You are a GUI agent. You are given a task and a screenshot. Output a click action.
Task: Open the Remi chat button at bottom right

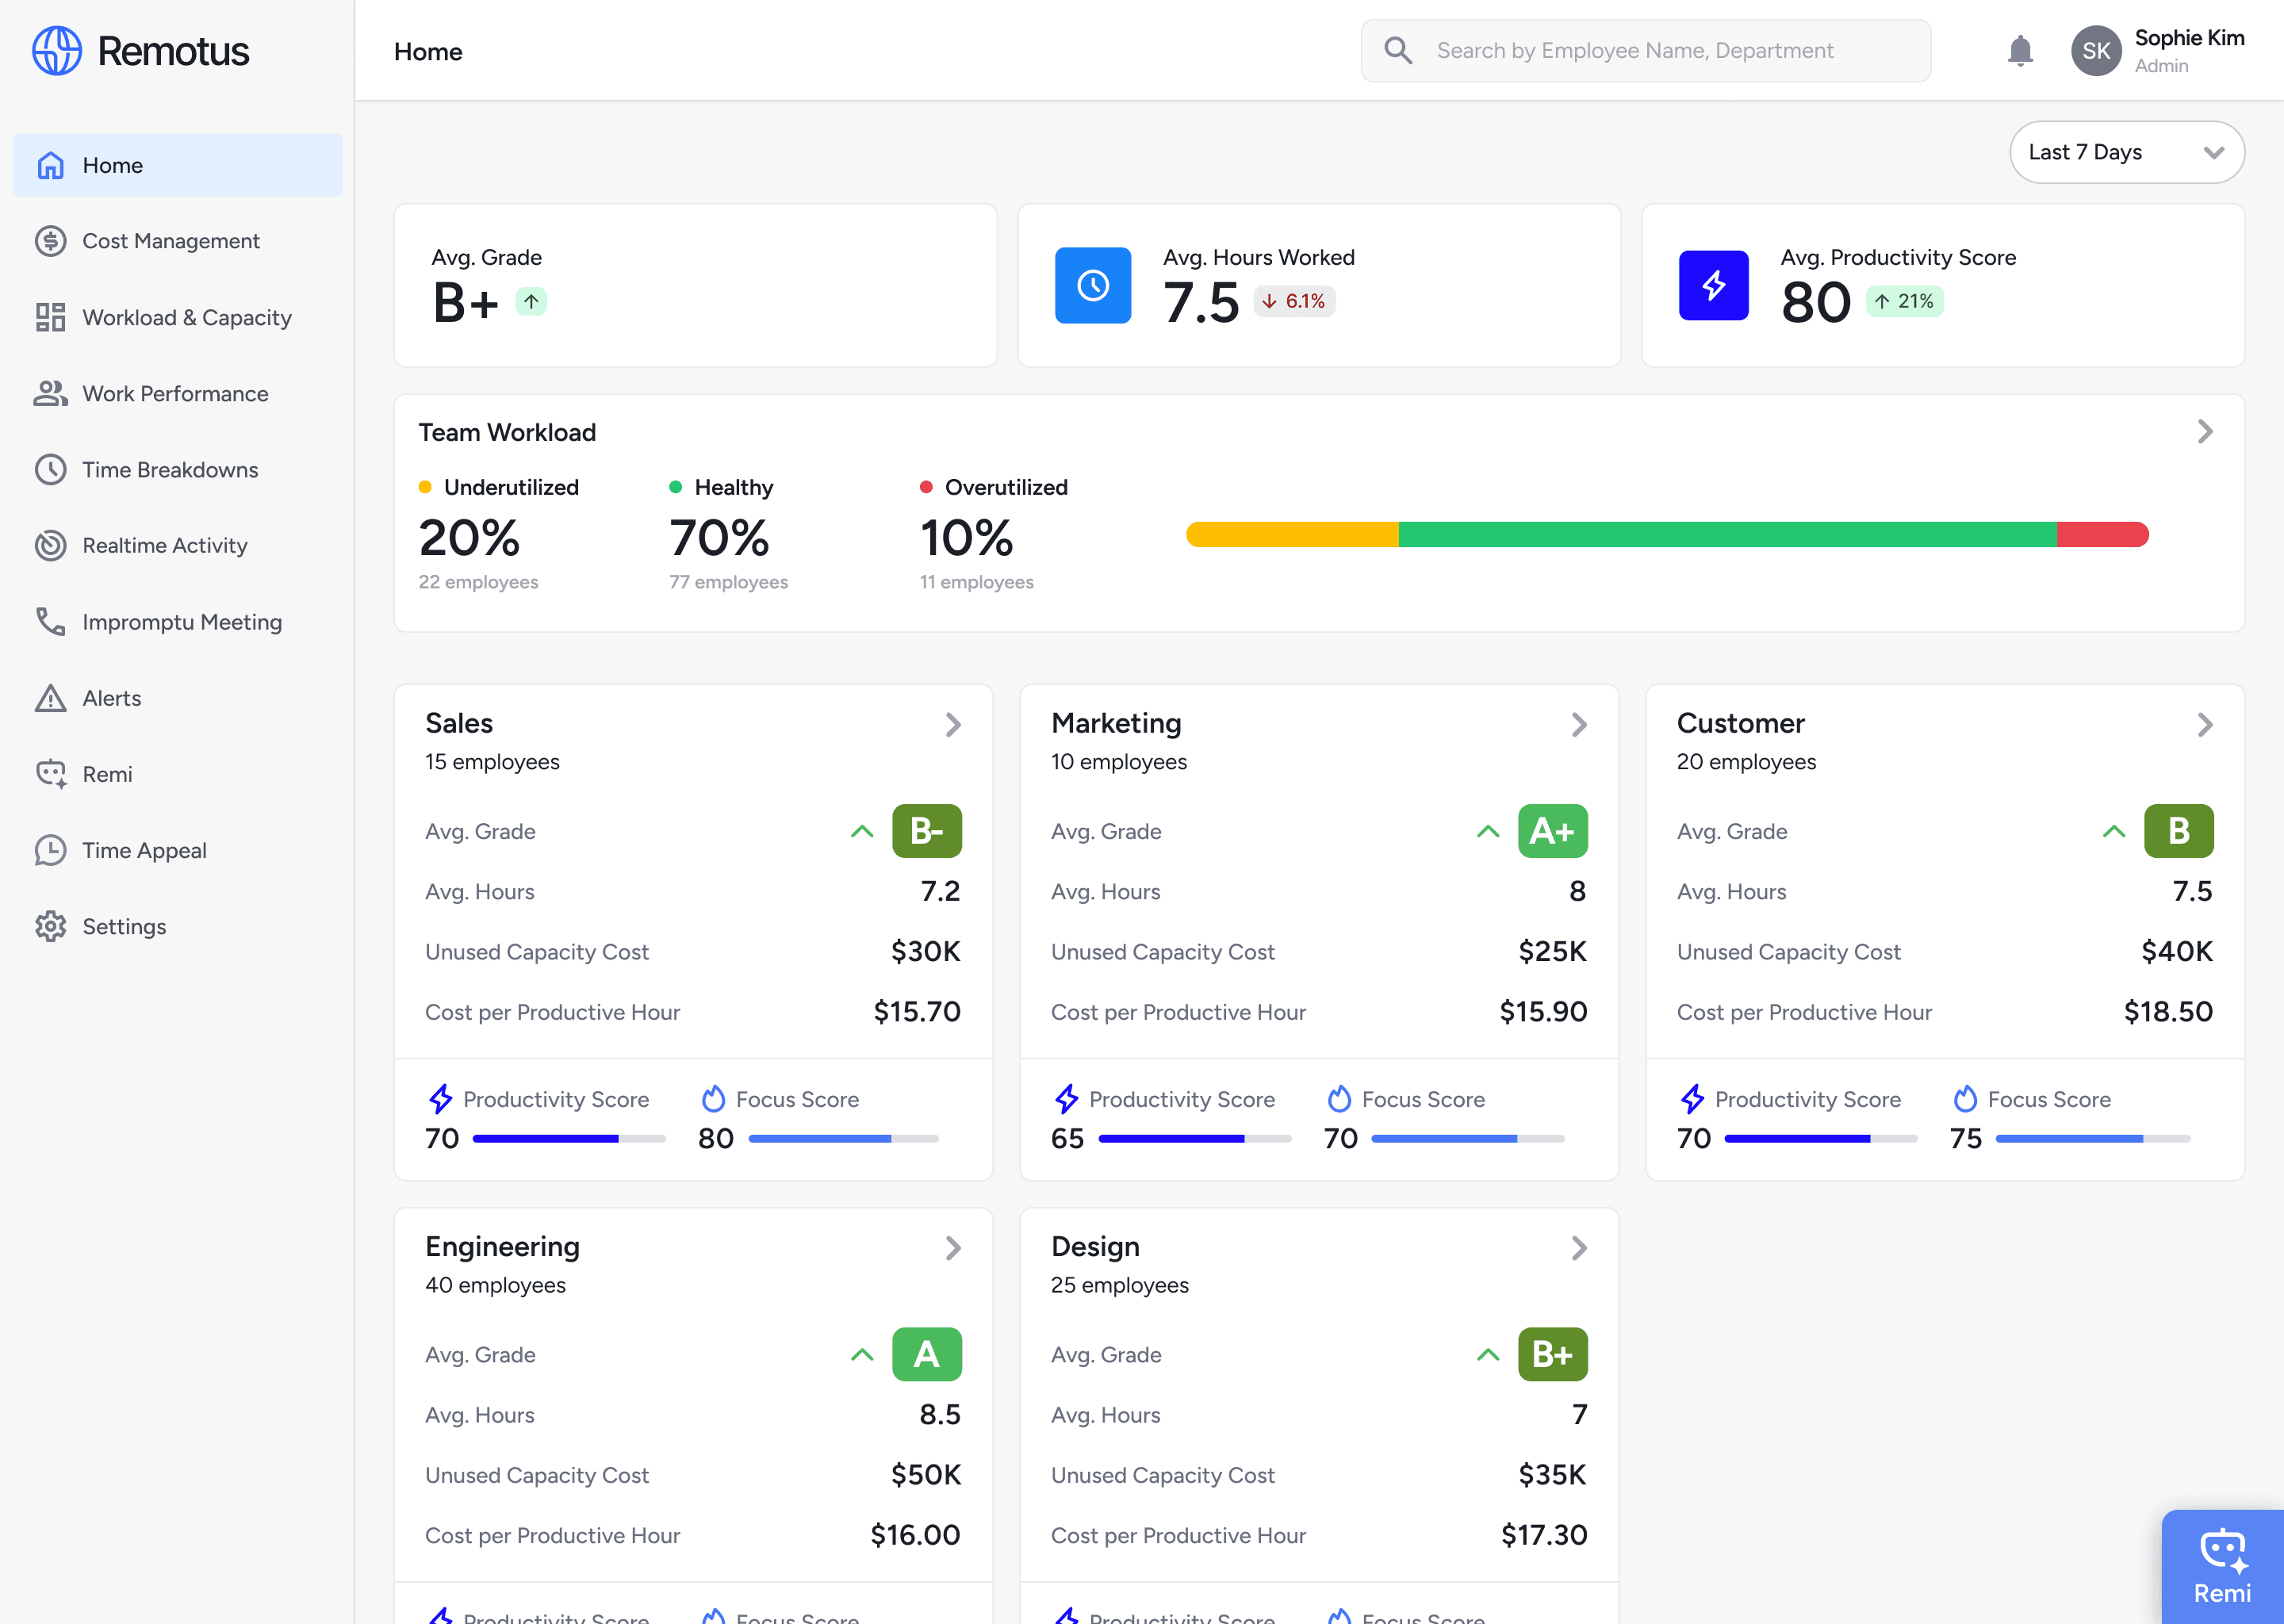click(2222, 1566)
